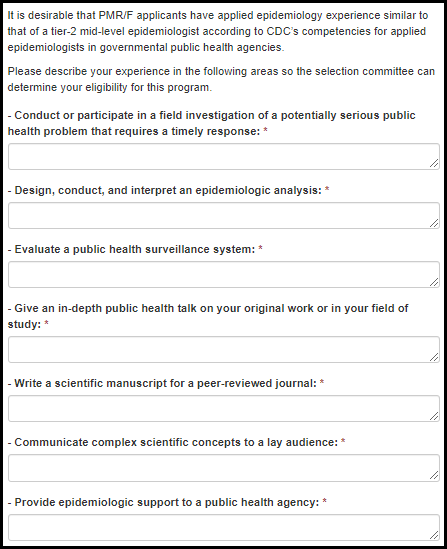Click resize handle of epidemiologic analysis box

[434, 223]
